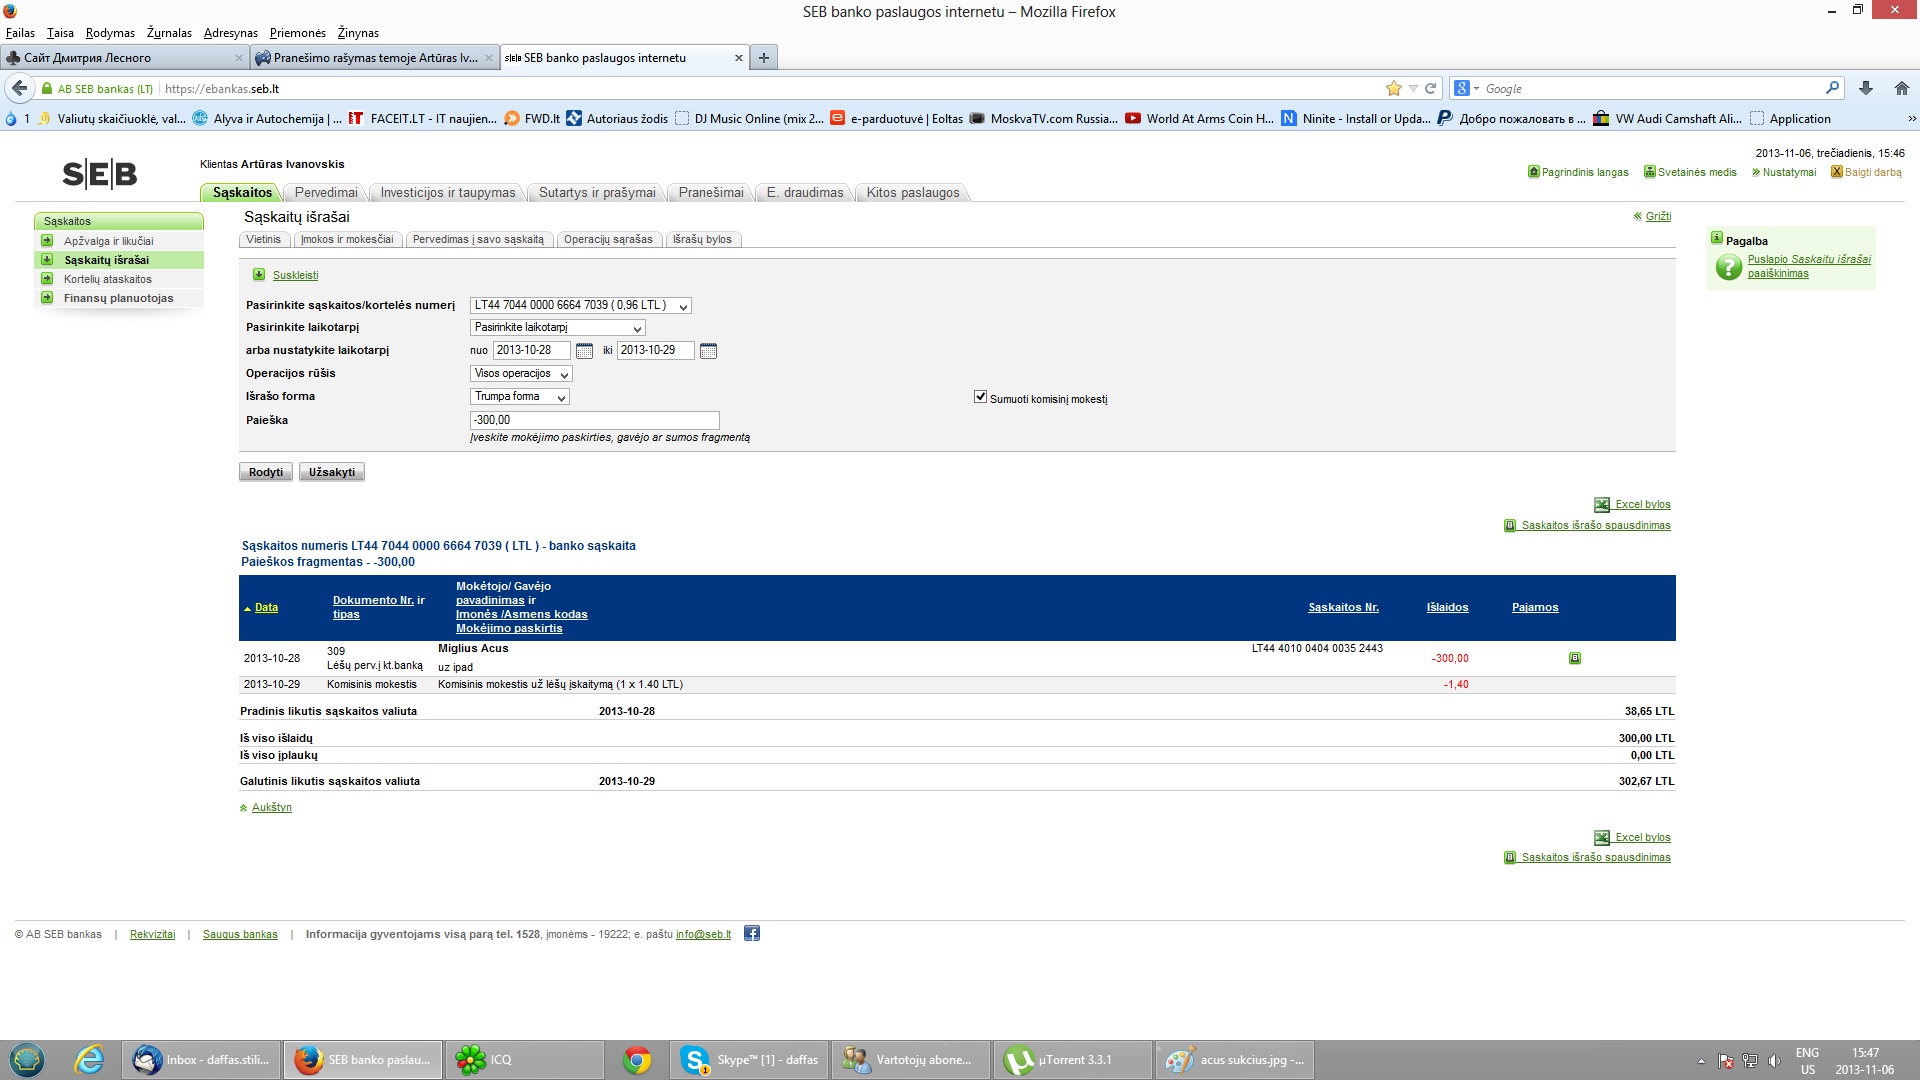Click the Baigti darbą logout link

click(1873, 172)
